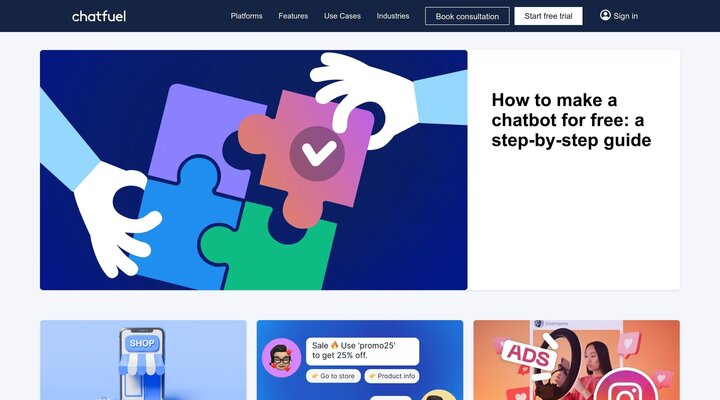Click the 'Go to store' chat button
The image size is (720, 400).
[333, 376]
